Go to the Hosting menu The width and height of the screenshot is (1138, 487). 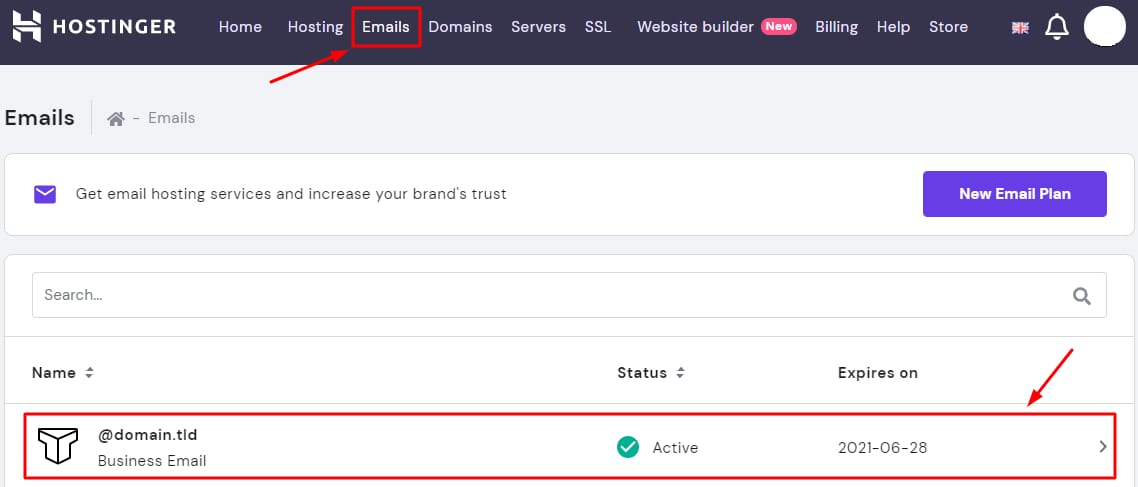click(315, 27)
